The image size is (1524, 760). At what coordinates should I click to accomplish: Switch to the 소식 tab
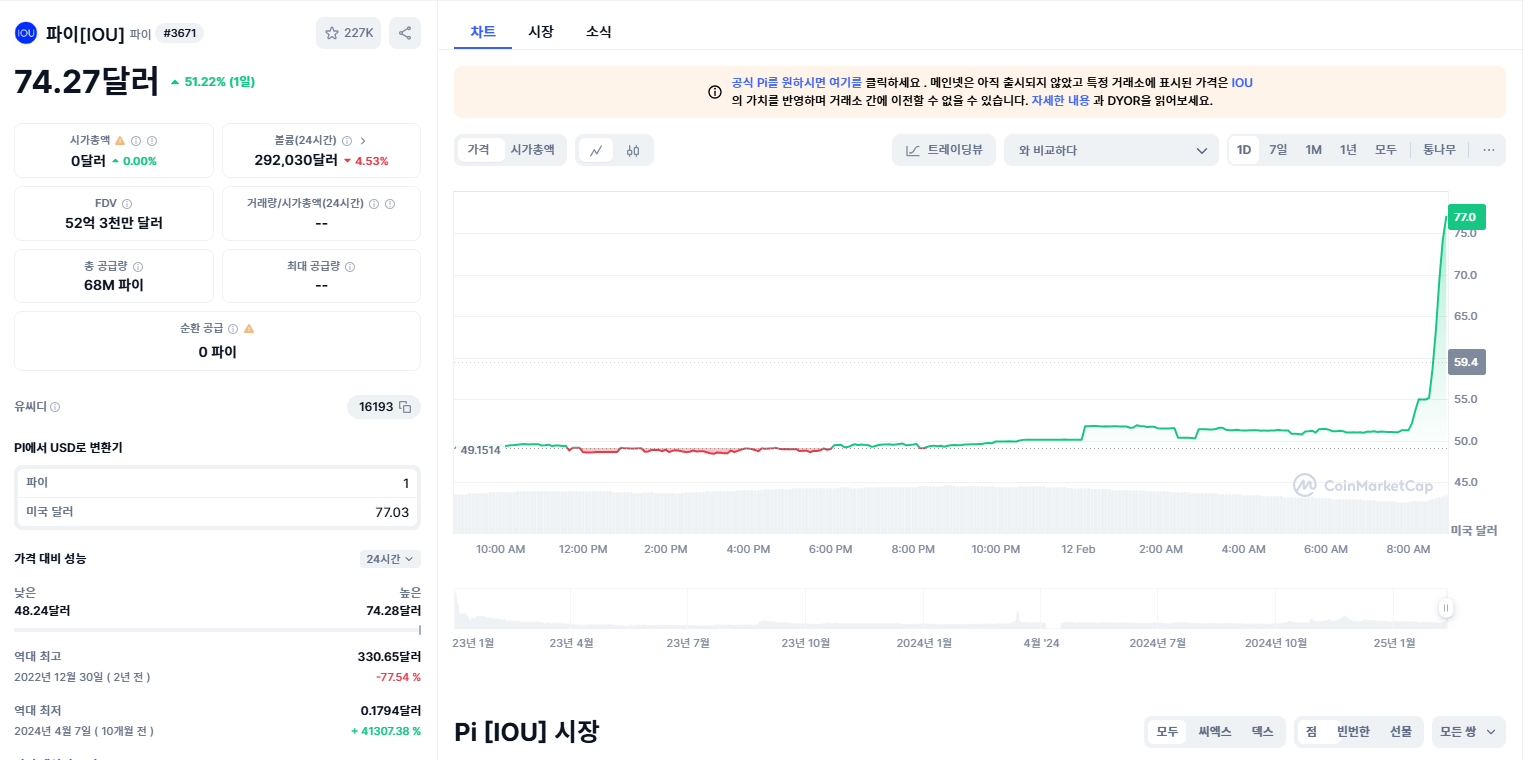(x=599, y=32)
